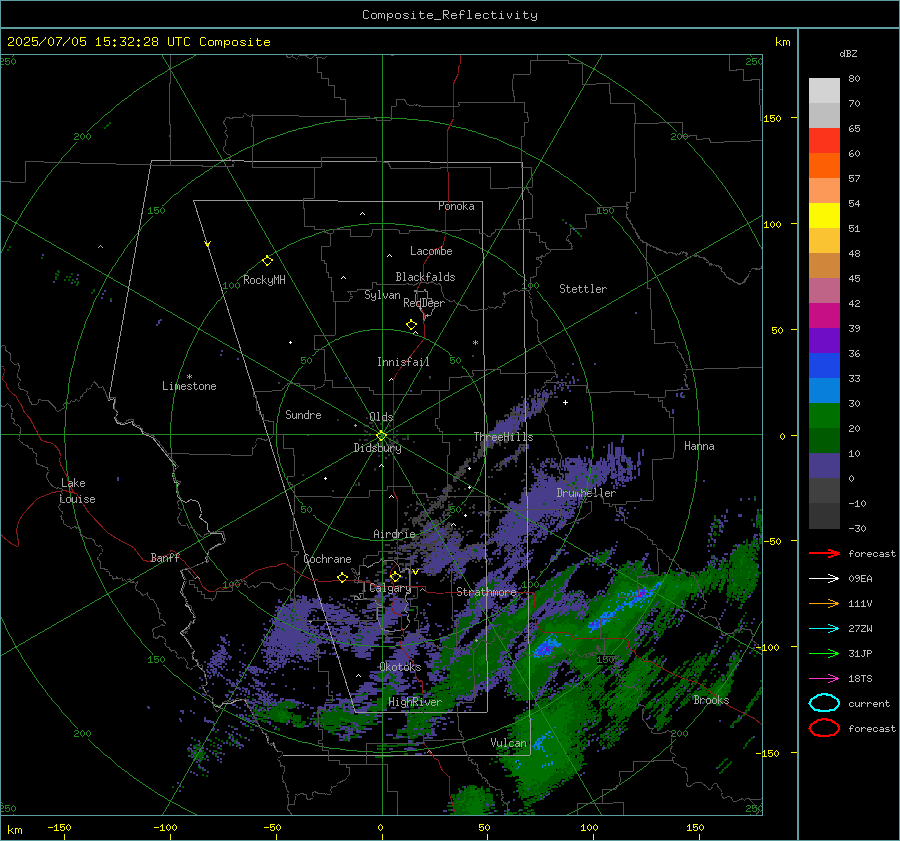This screenshot has width=900, height=841.
Task: Click the yellow diamond marker below RedDeer
Action: 411,325
